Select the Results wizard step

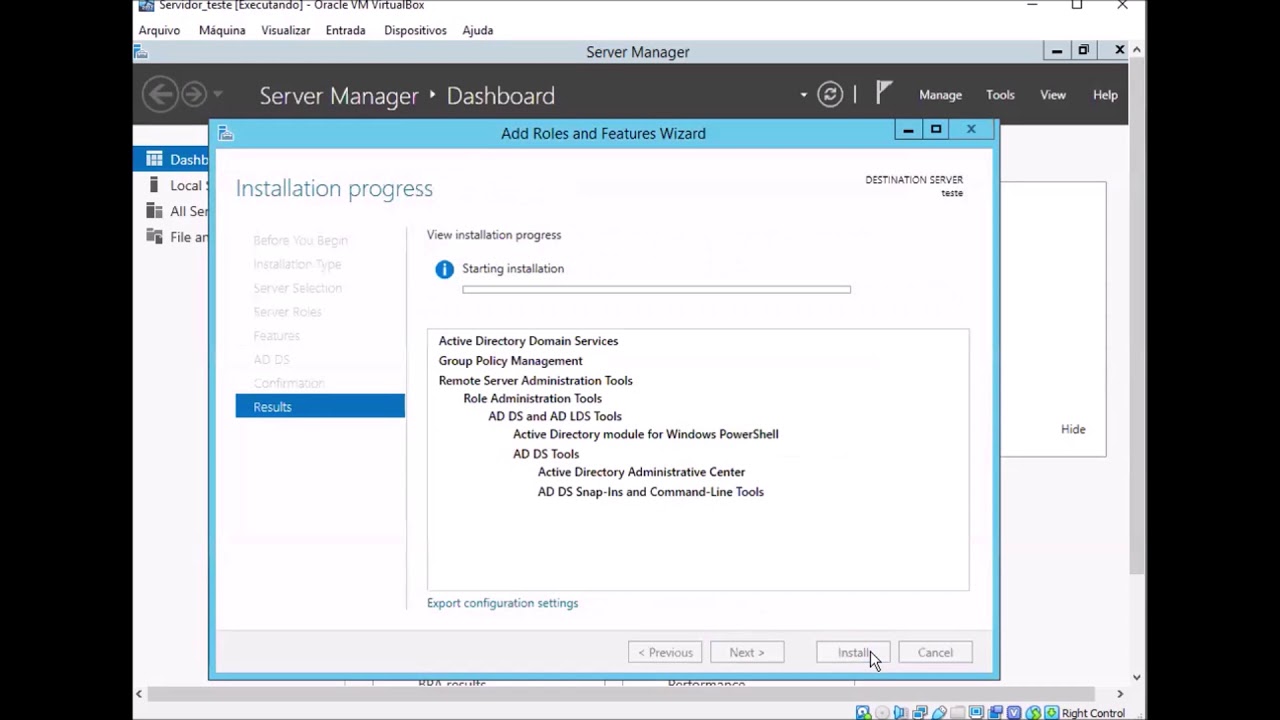pyautogui.click(x=320, y=406)
